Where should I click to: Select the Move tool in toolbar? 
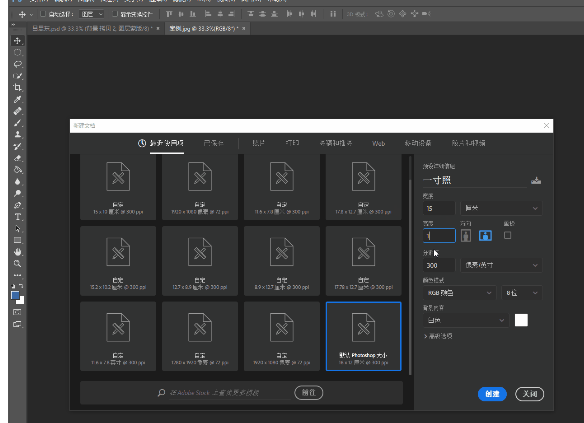18,41
